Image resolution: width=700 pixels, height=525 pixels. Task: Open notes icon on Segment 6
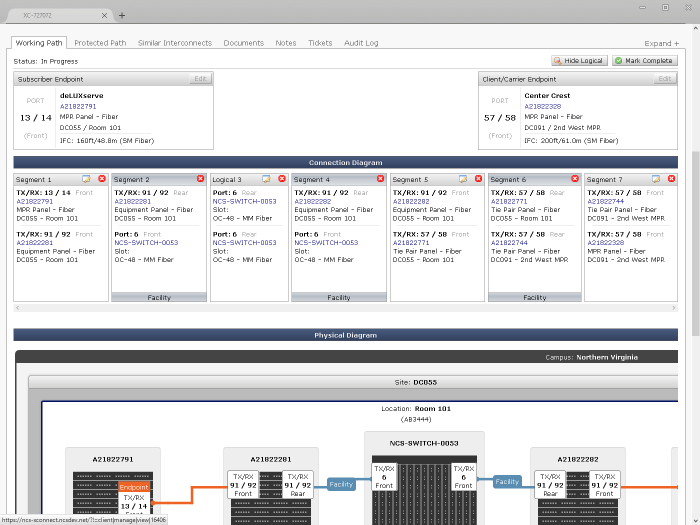(x=561, y=179)
